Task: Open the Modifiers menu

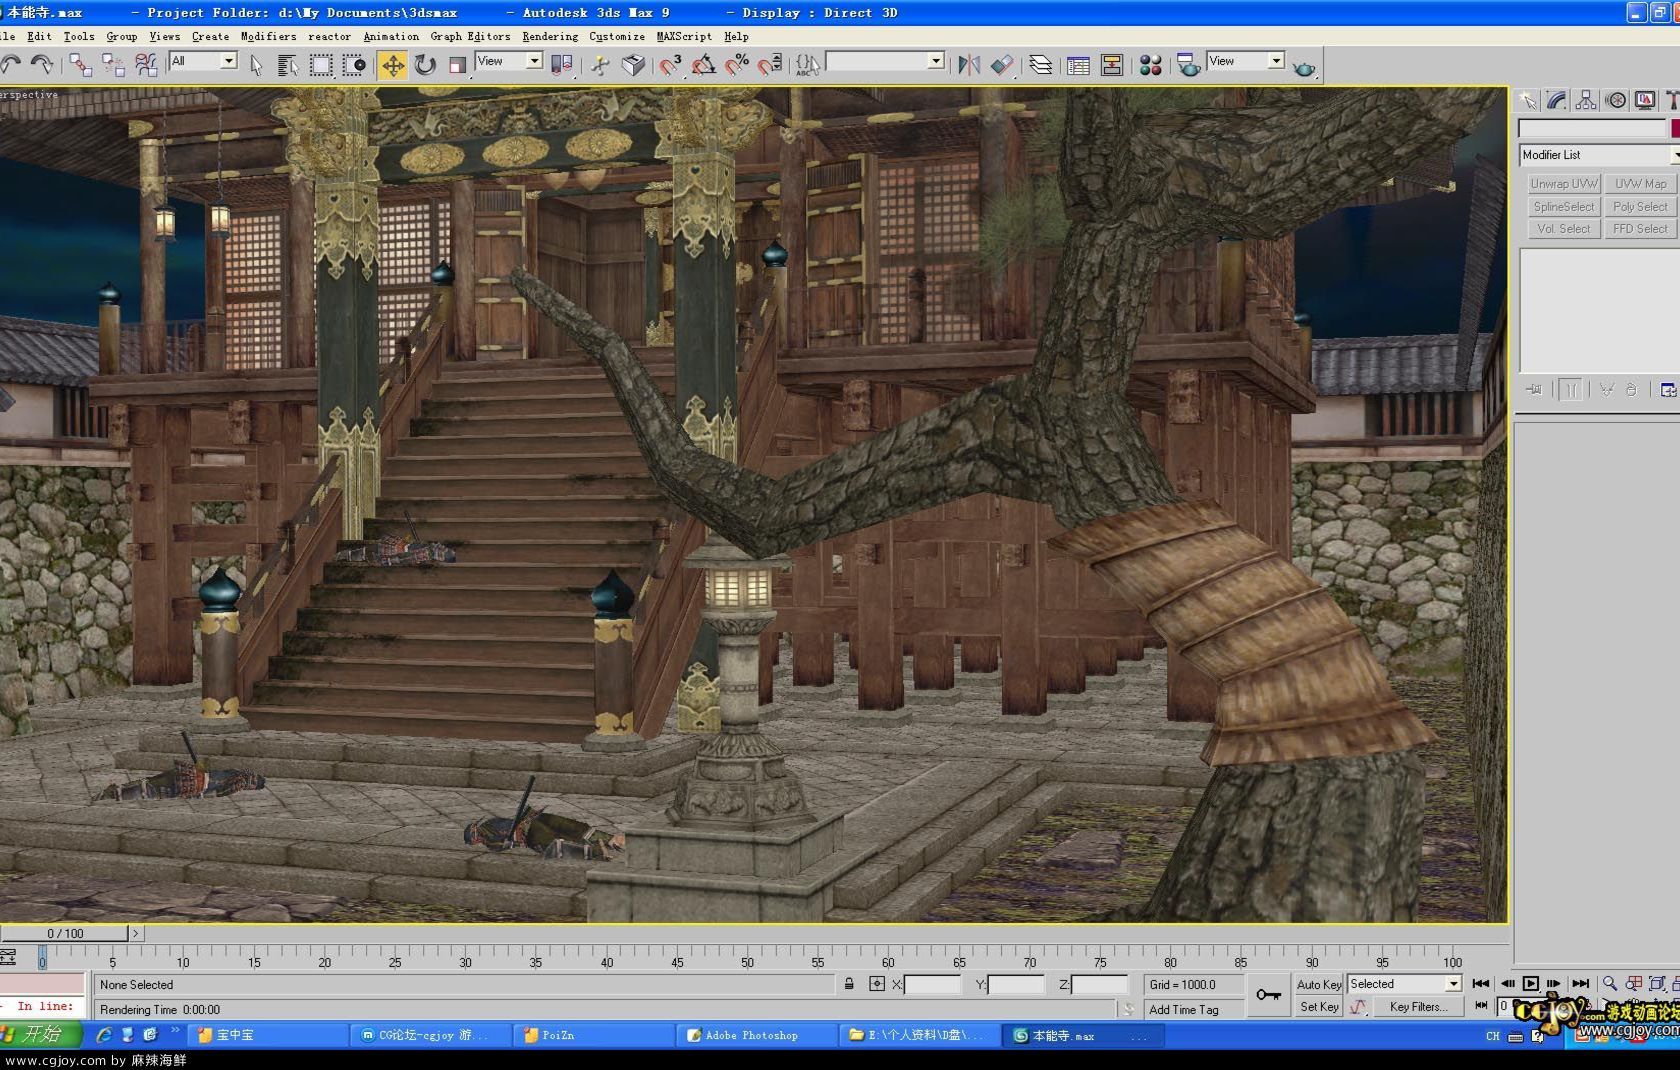Action: [x=268, y=36]
